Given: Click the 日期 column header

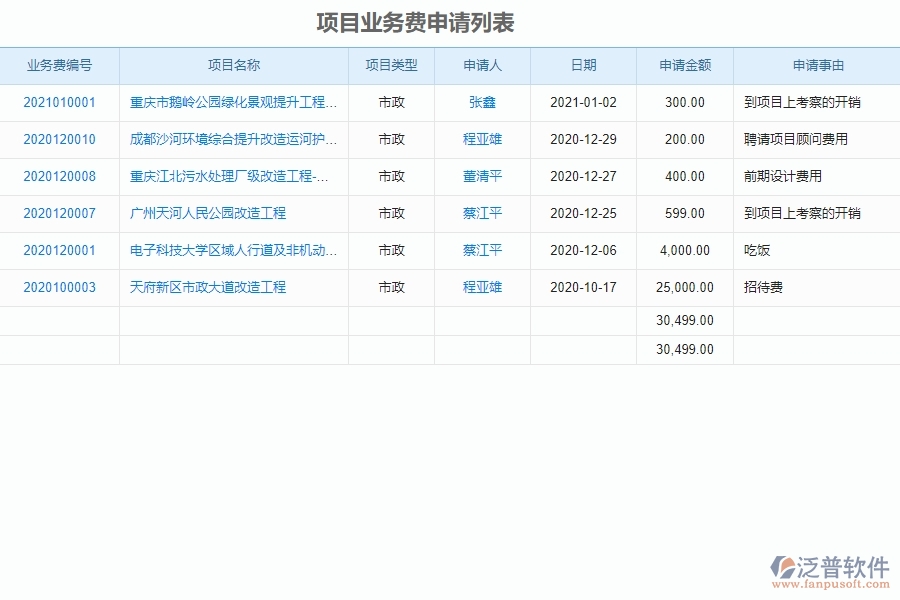Looking at the screenshot, I should [x=586, y=65].
